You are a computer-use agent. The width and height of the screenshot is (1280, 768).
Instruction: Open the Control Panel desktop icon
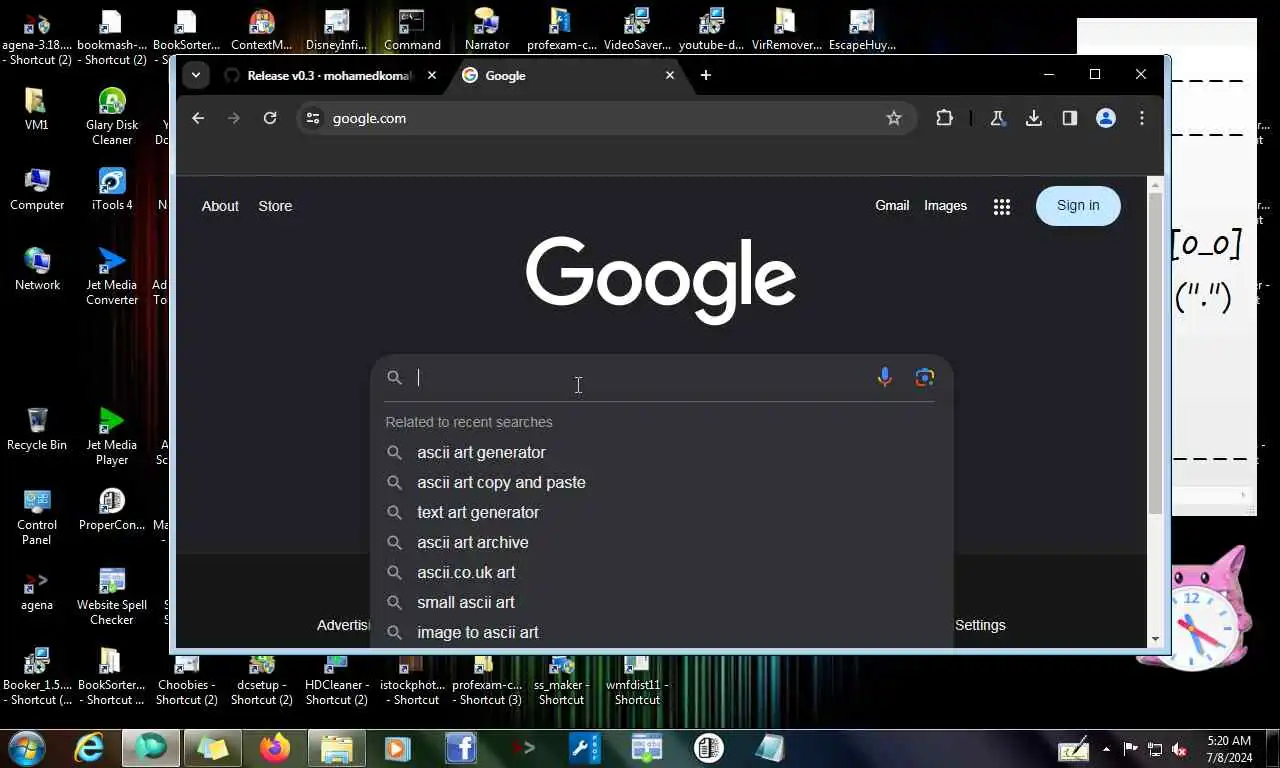[x=37, y=517]
